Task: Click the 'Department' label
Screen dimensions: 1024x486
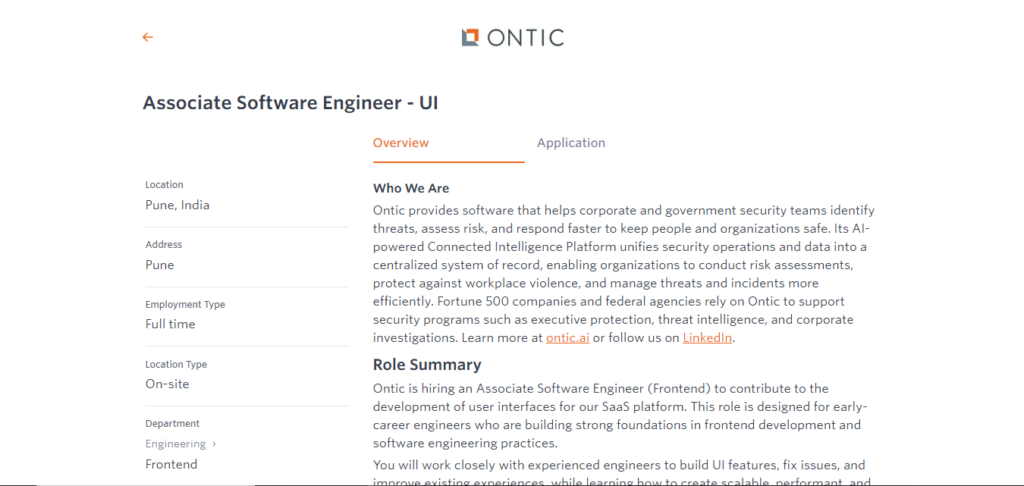Action: tap(172, 423)
